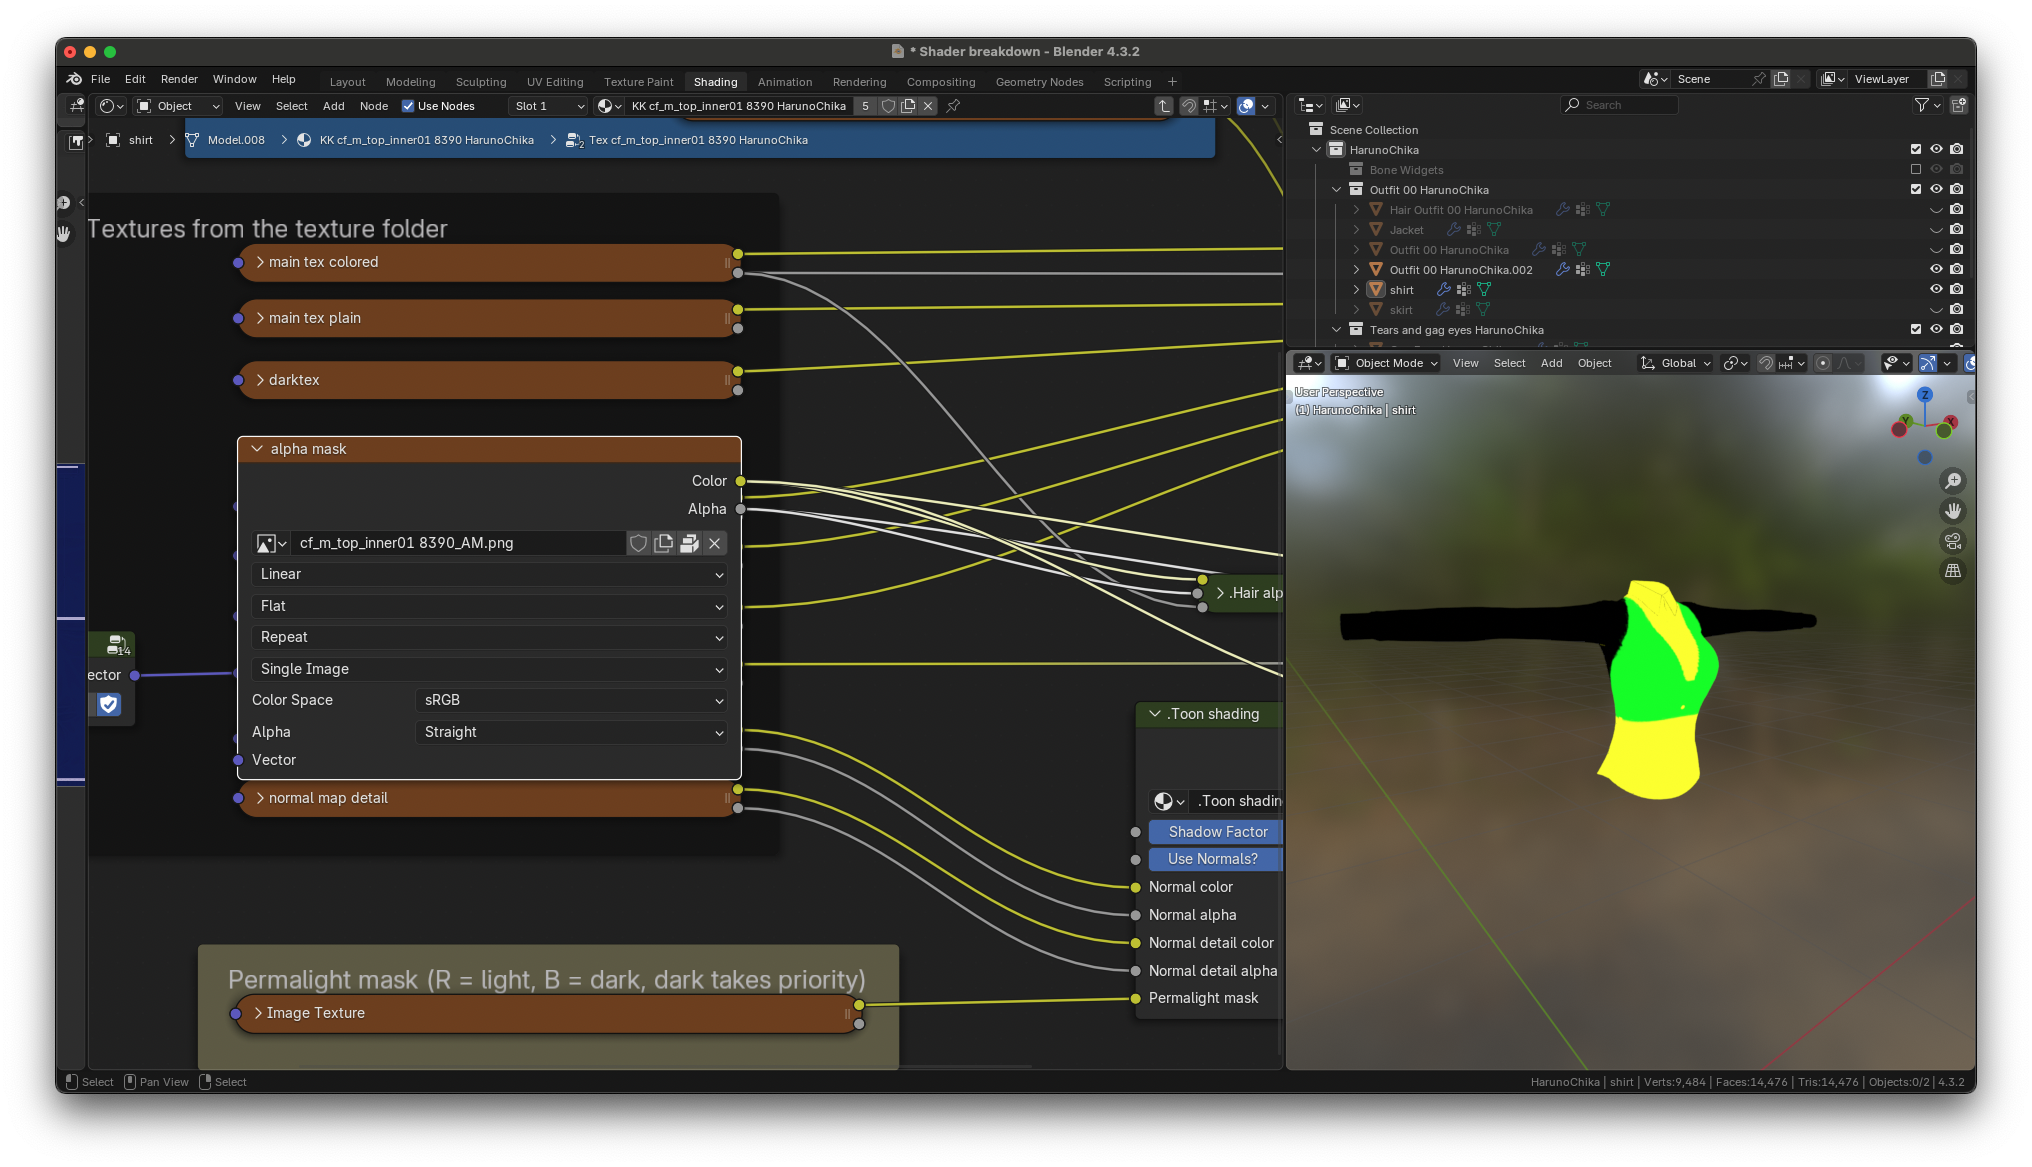Screen dimensions: 2032x1167
Task: Click the viewport zoom magnifier icon
Action: coord(1952,481)
